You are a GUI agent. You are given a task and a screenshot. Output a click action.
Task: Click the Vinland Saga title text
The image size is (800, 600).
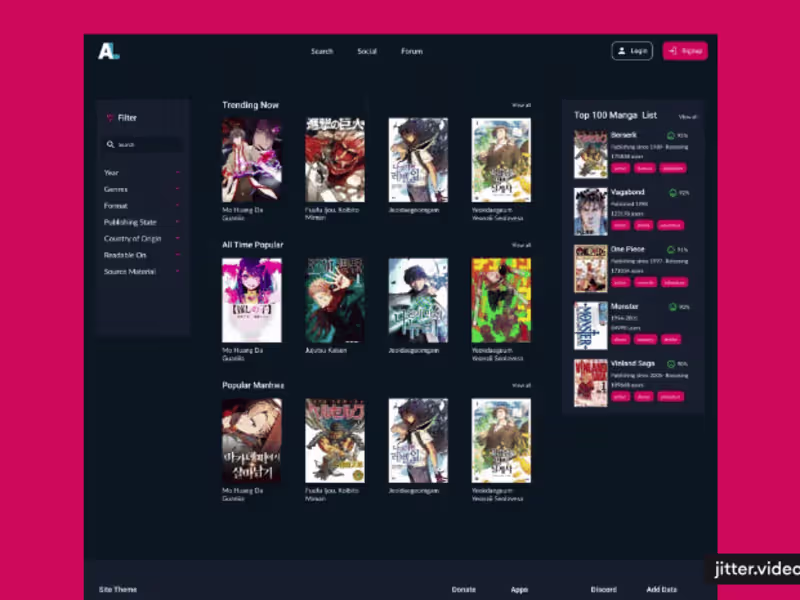click(x=633, y=364)
